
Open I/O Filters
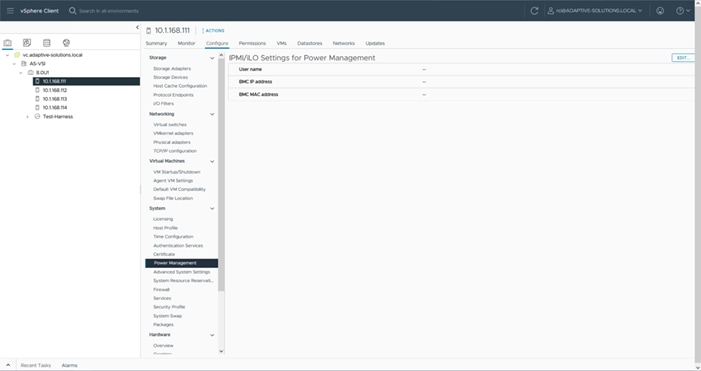tap(164, 104)
